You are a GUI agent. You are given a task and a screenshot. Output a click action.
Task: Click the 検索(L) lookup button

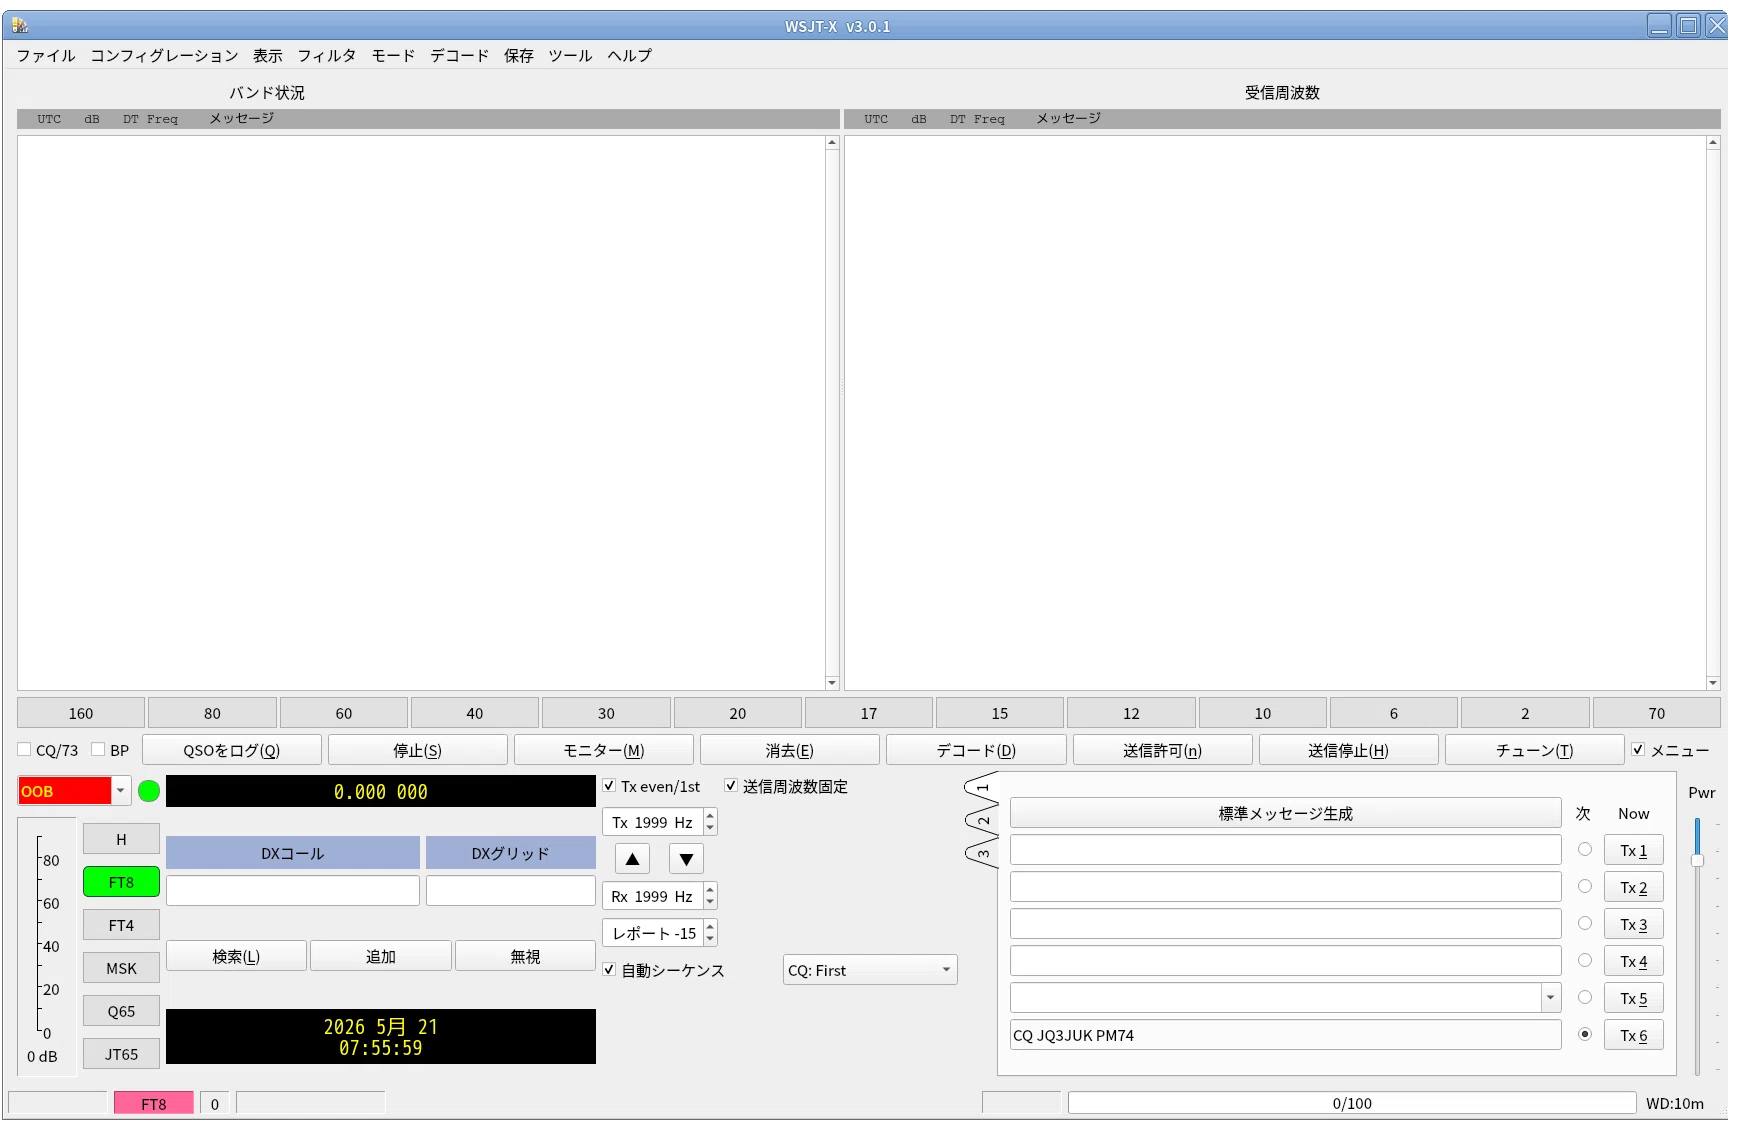click(x=236, y=956)
